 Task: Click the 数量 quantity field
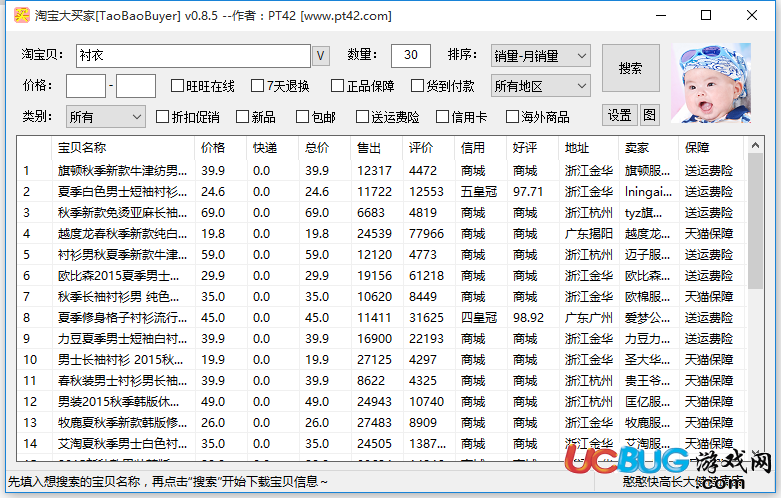(x=411, y=55)
